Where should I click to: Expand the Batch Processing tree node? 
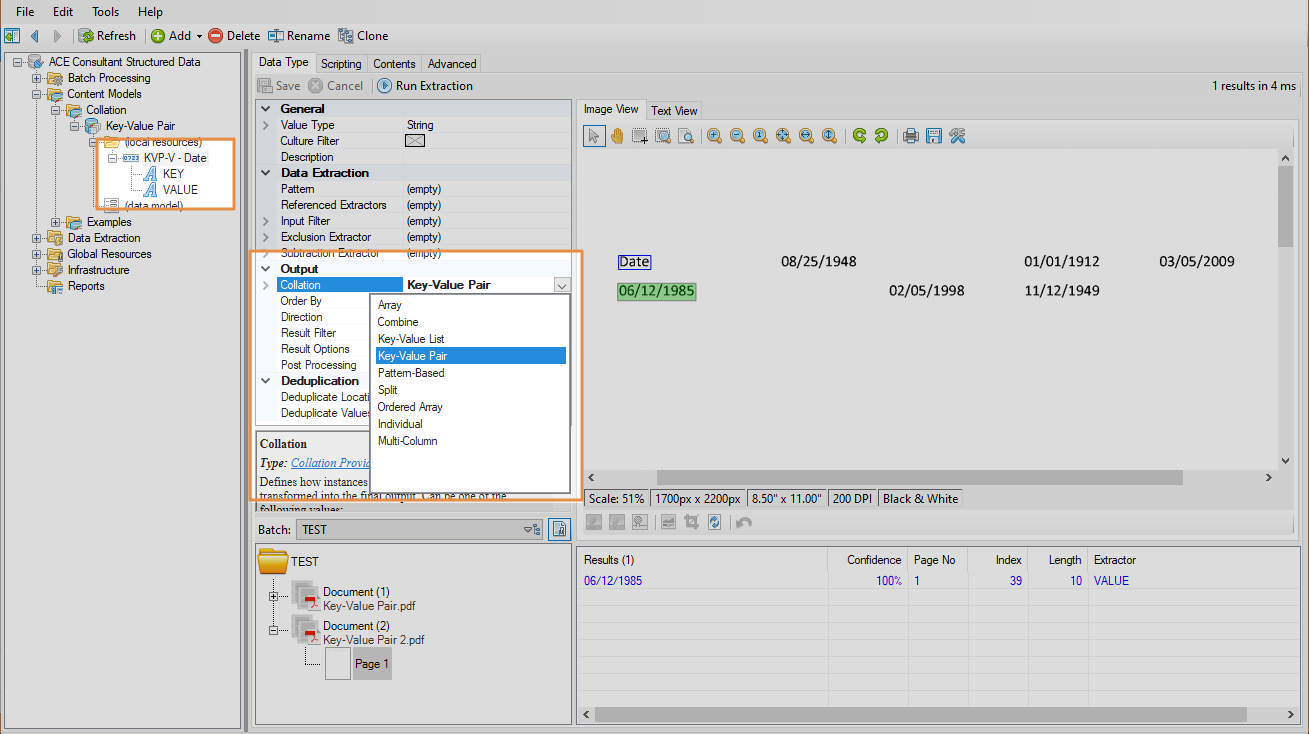click(37, 78)
